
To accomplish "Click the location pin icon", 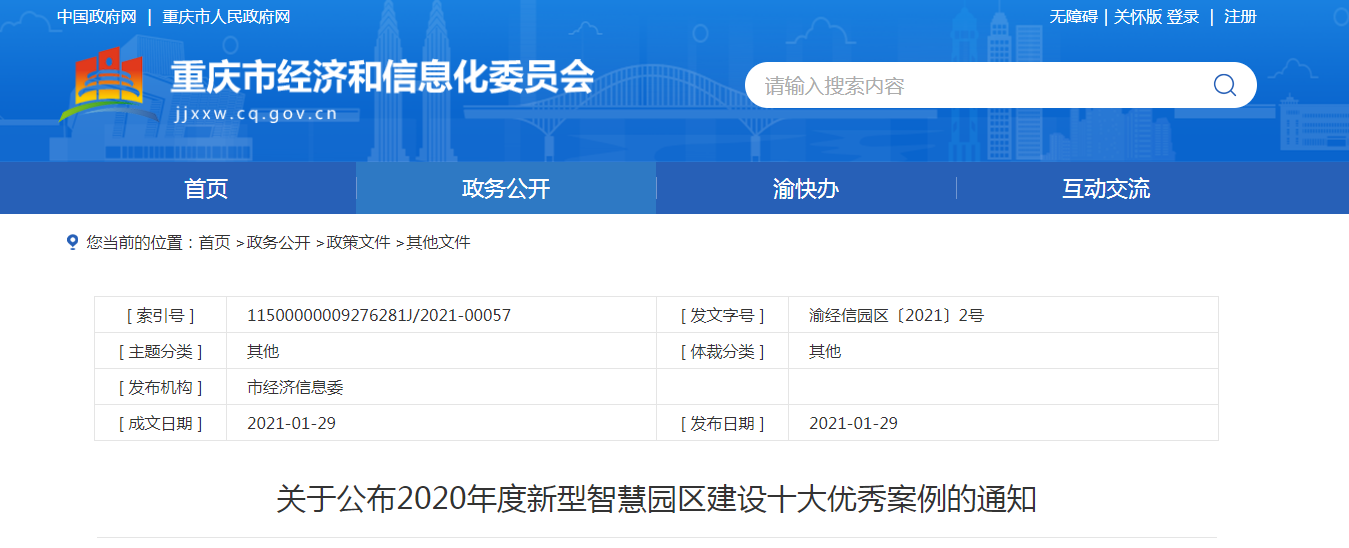I will (x=72, y=242).
